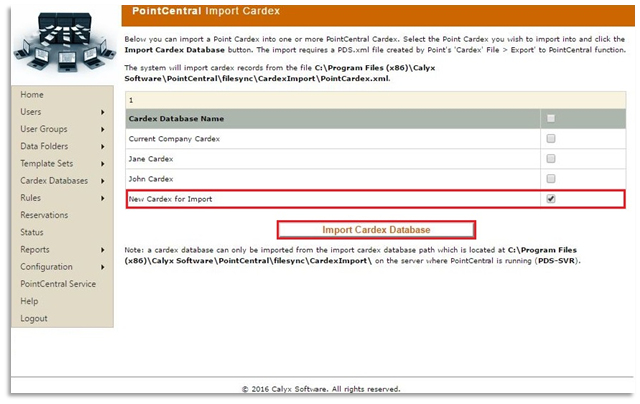Open Reservations in sidebar
This screenshot has height=404, width=640.
44,215
